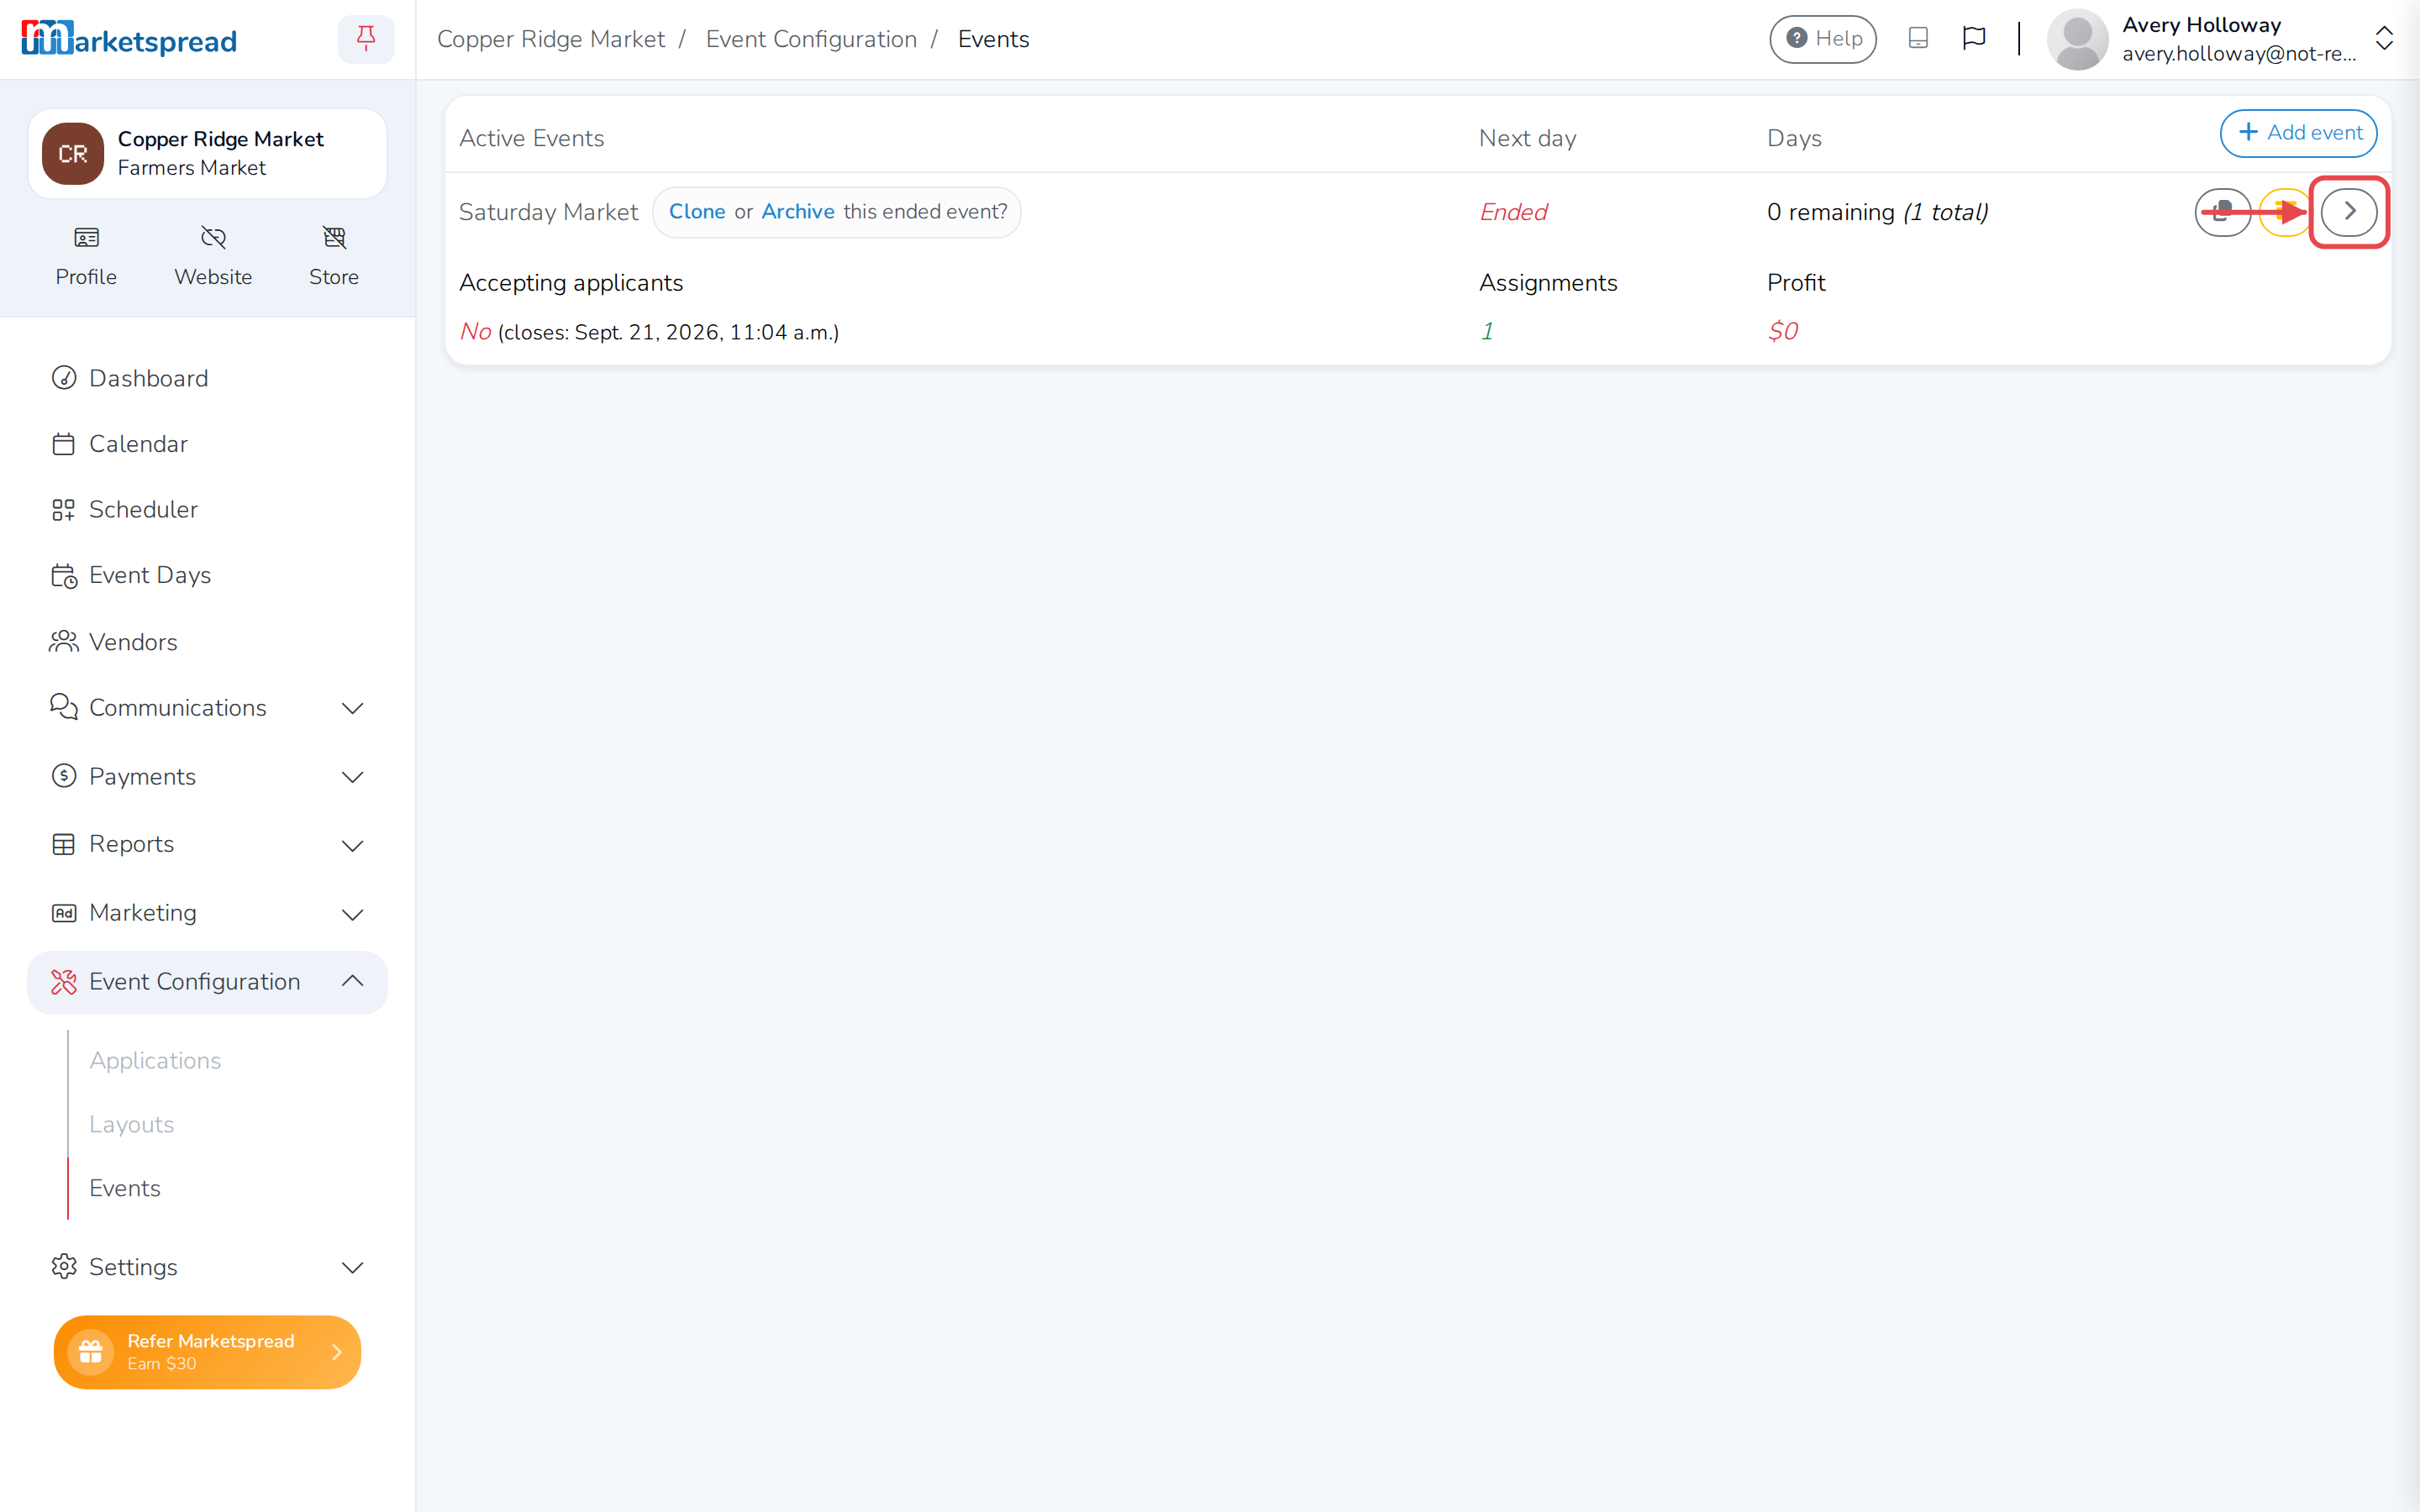Open the Website shortcut icon
Image resolution: width=2420 pixels, height=1512 pixels.
[213, 237]
